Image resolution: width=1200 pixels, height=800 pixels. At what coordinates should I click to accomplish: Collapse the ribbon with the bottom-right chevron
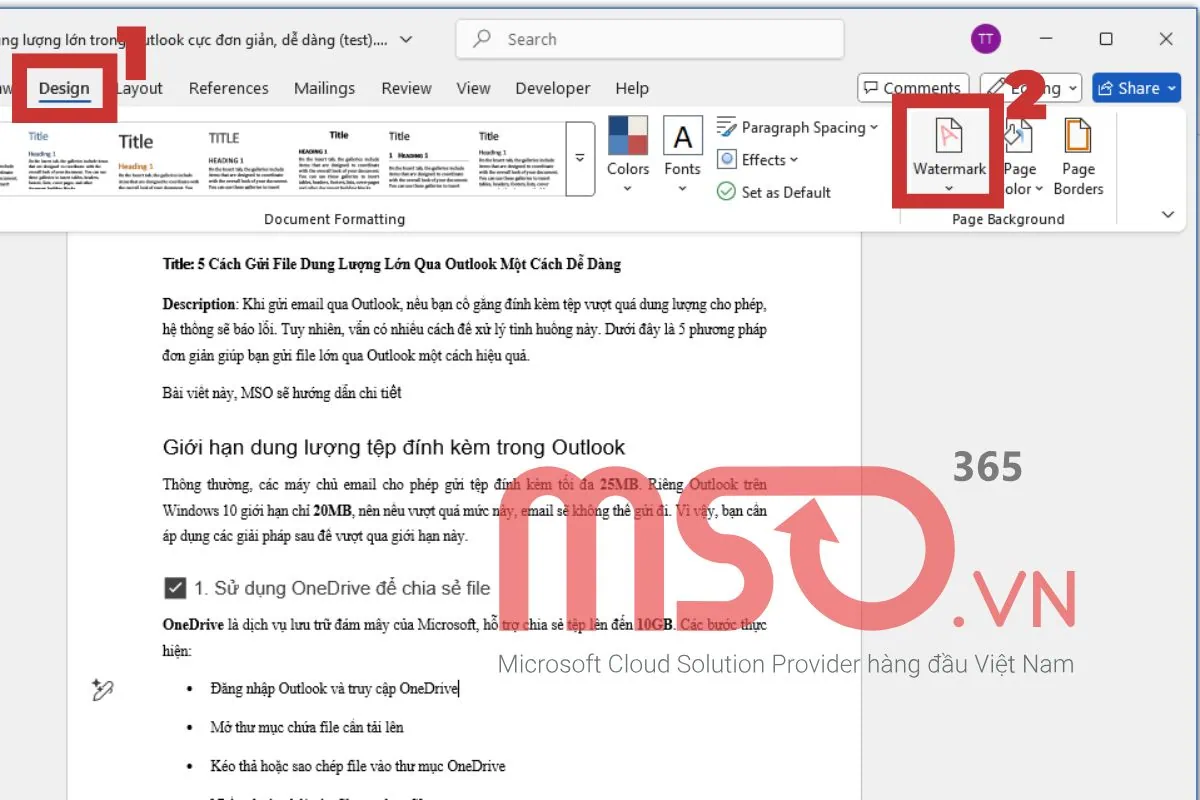[1168, 214]
